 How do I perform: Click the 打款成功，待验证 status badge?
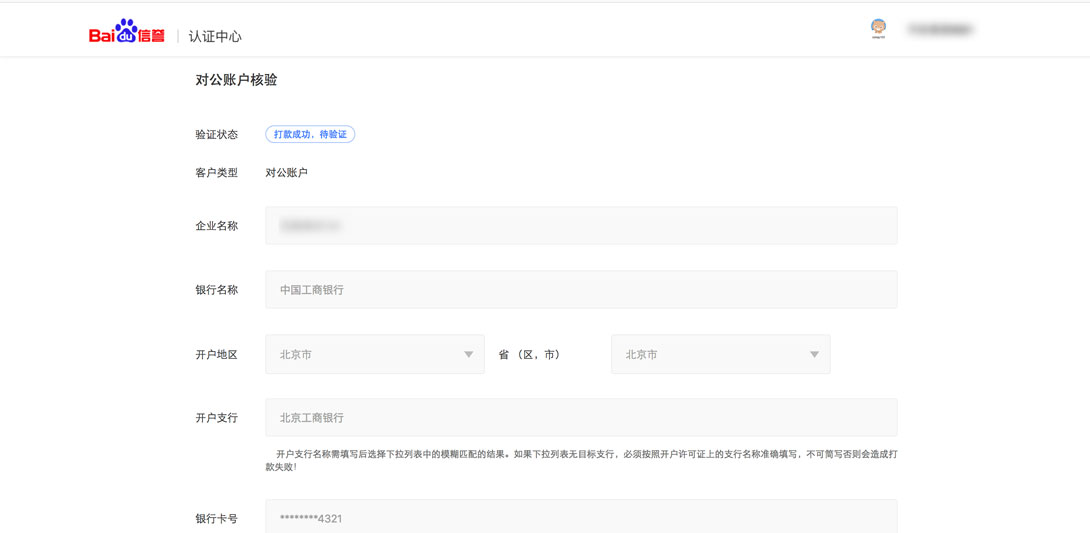(310, 134)
